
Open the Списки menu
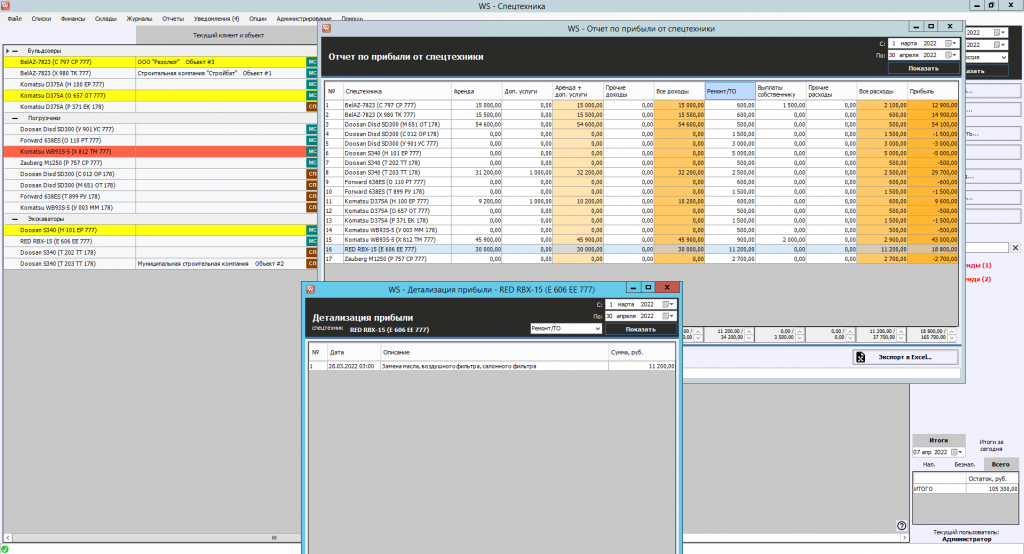[x=41, y=19]
